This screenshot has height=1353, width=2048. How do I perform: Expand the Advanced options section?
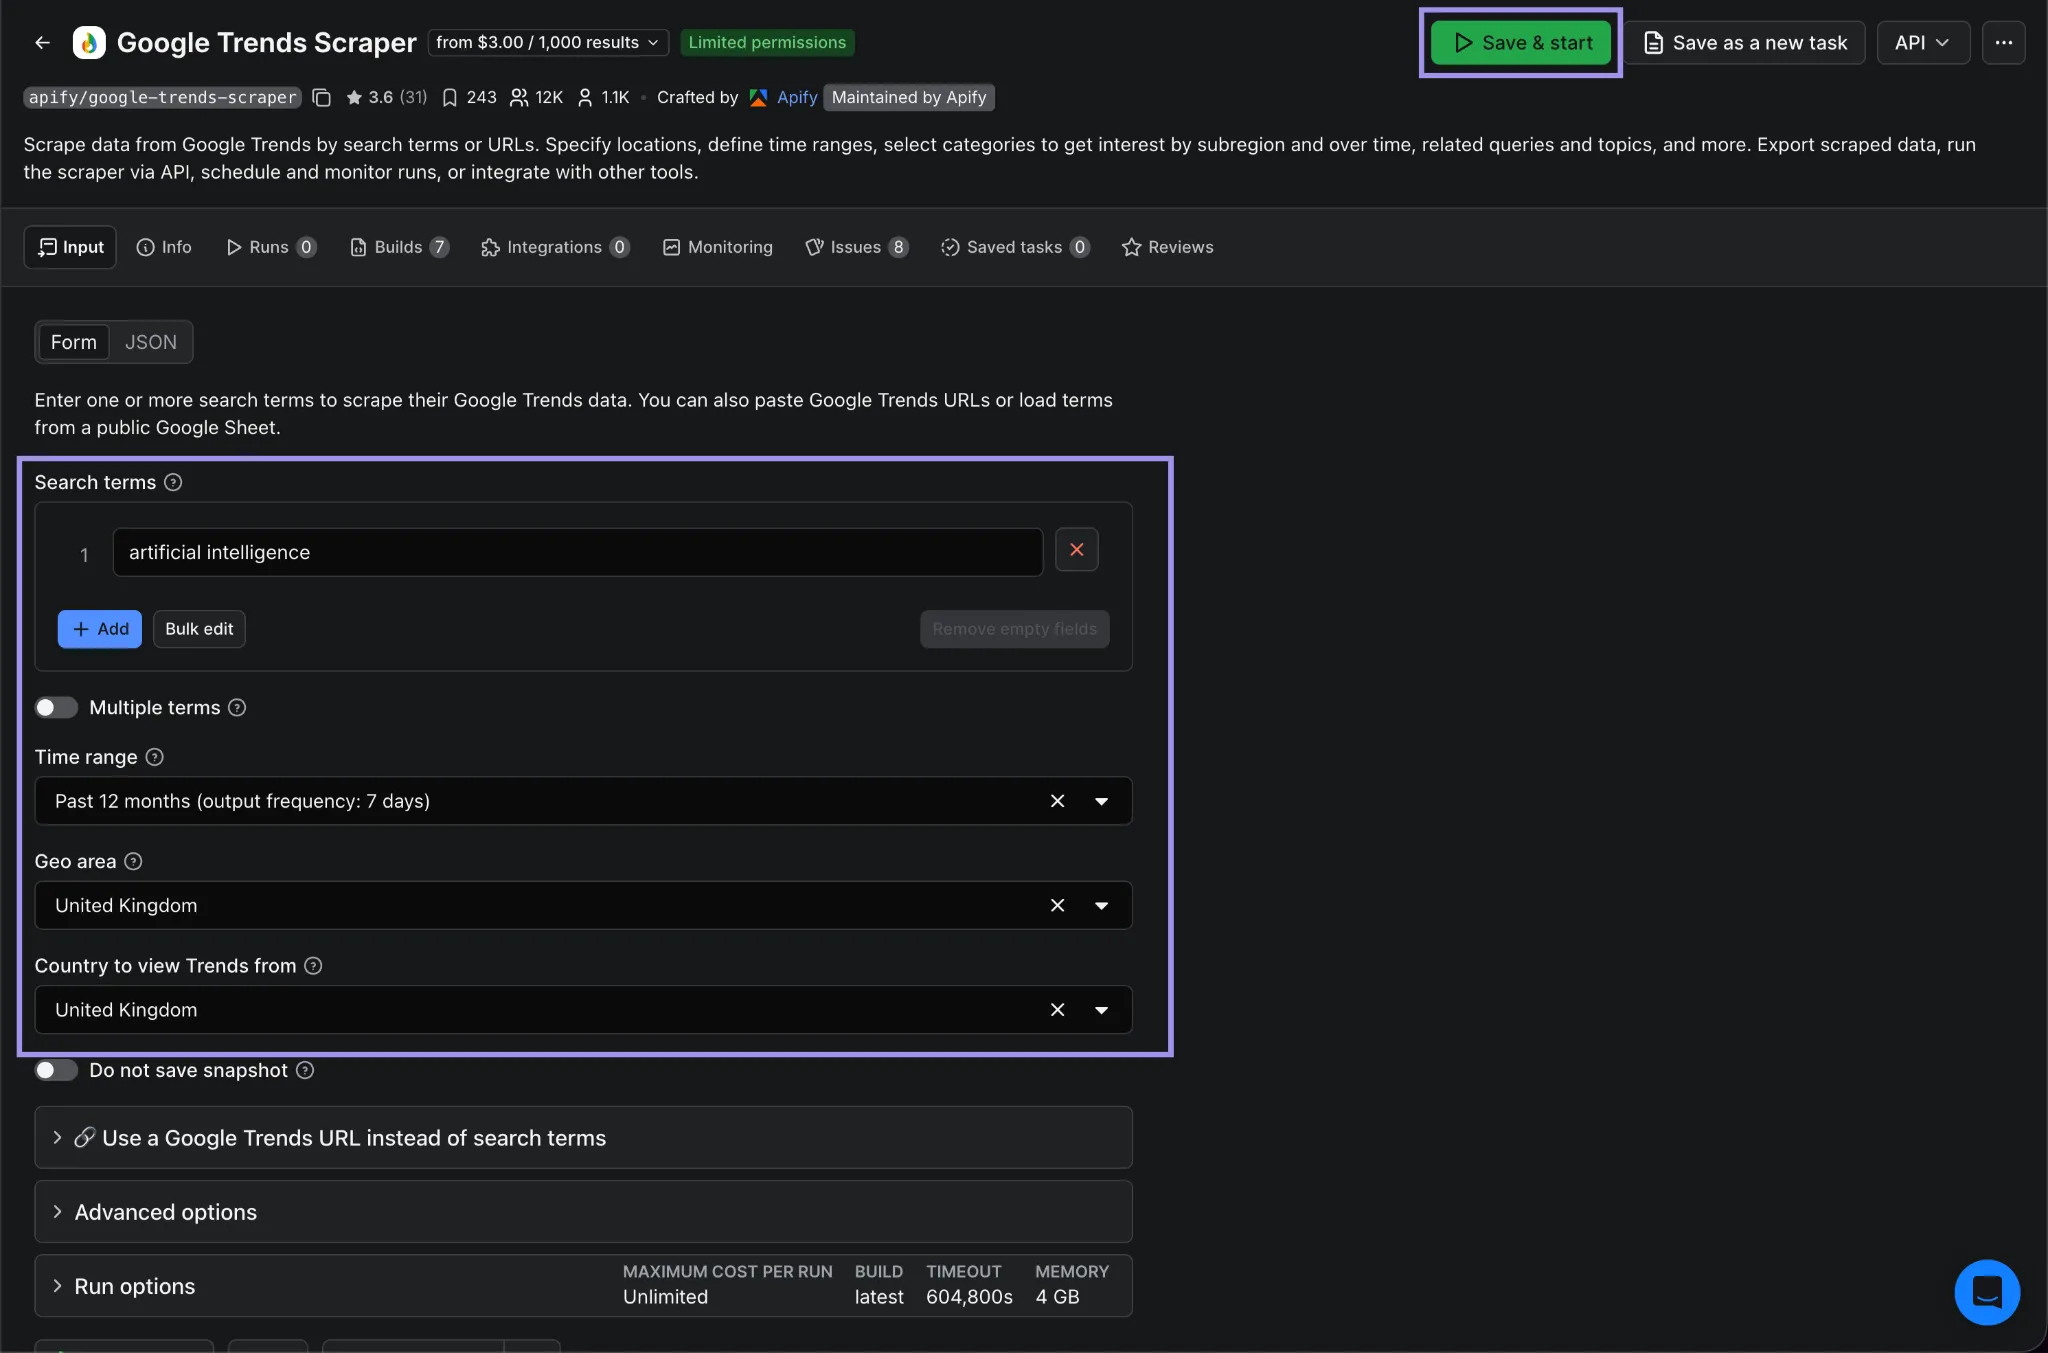[583, 1212]
